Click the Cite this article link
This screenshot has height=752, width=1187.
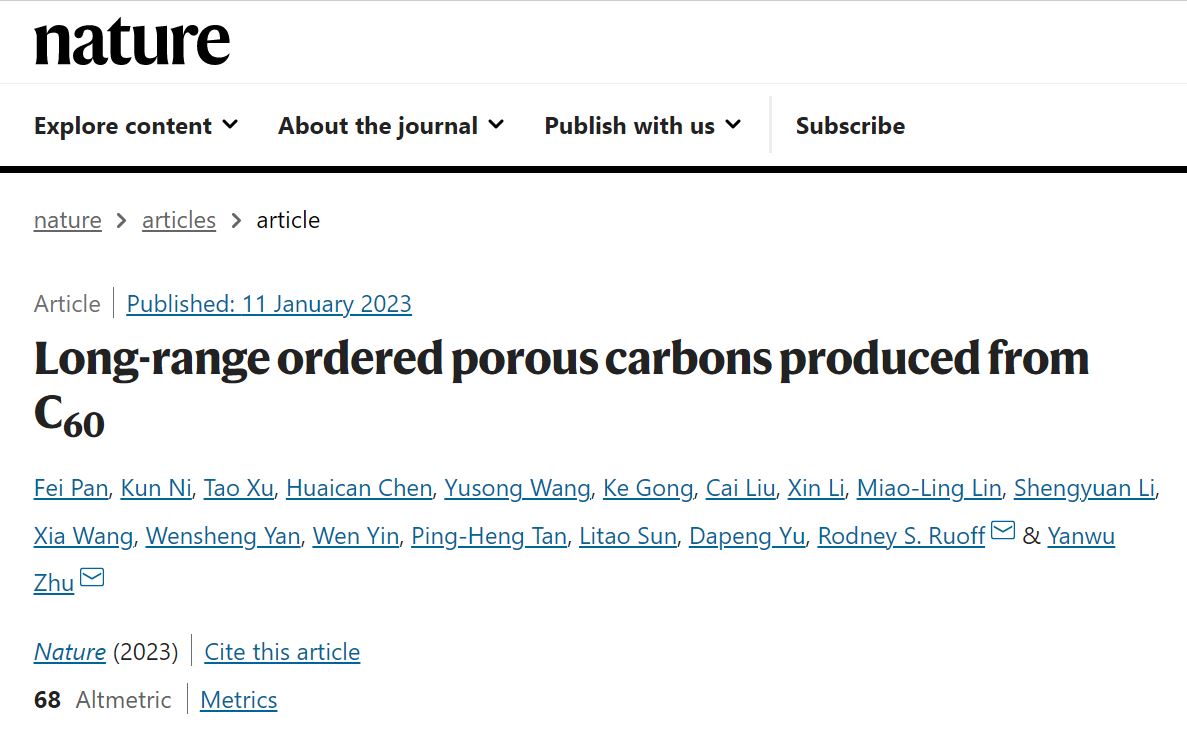(x=282, y=652)
